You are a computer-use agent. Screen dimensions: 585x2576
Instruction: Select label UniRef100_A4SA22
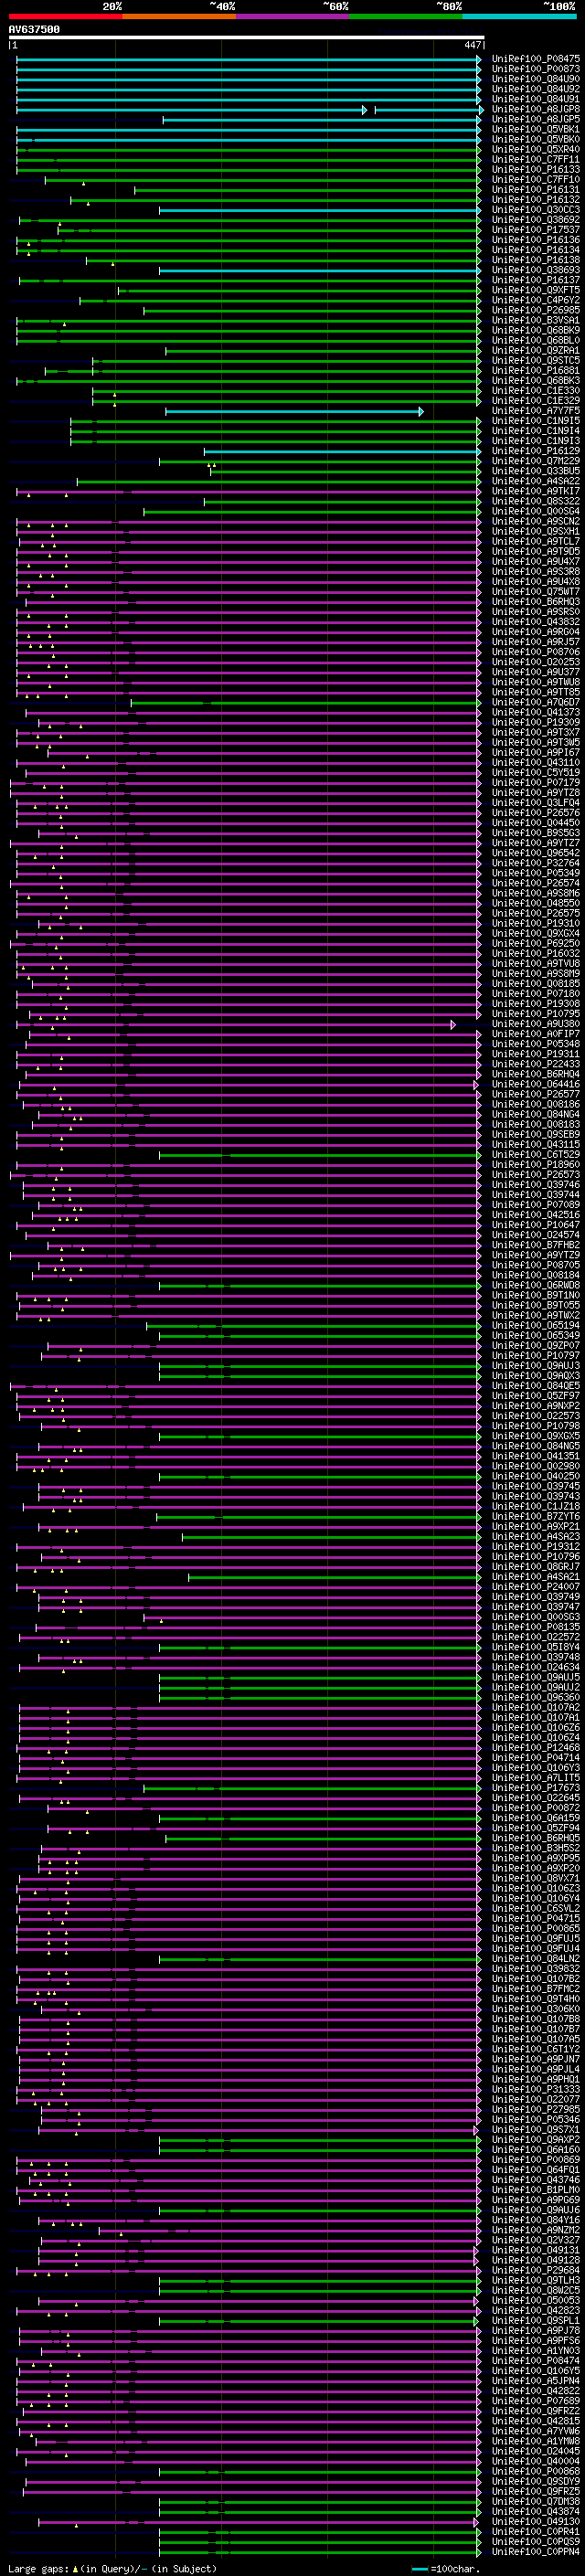[536, 481]
